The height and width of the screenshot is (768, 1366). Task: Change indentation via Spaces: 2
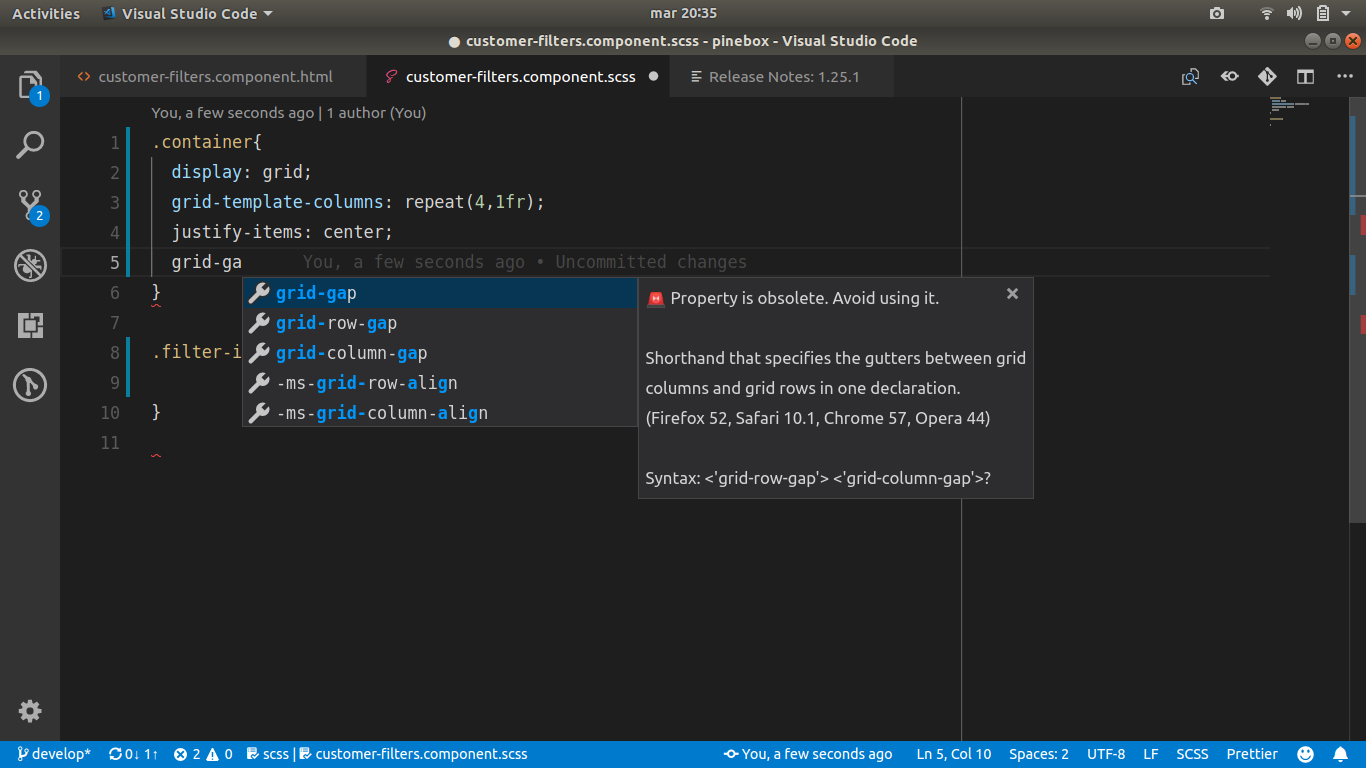(x=1038, y=754)
